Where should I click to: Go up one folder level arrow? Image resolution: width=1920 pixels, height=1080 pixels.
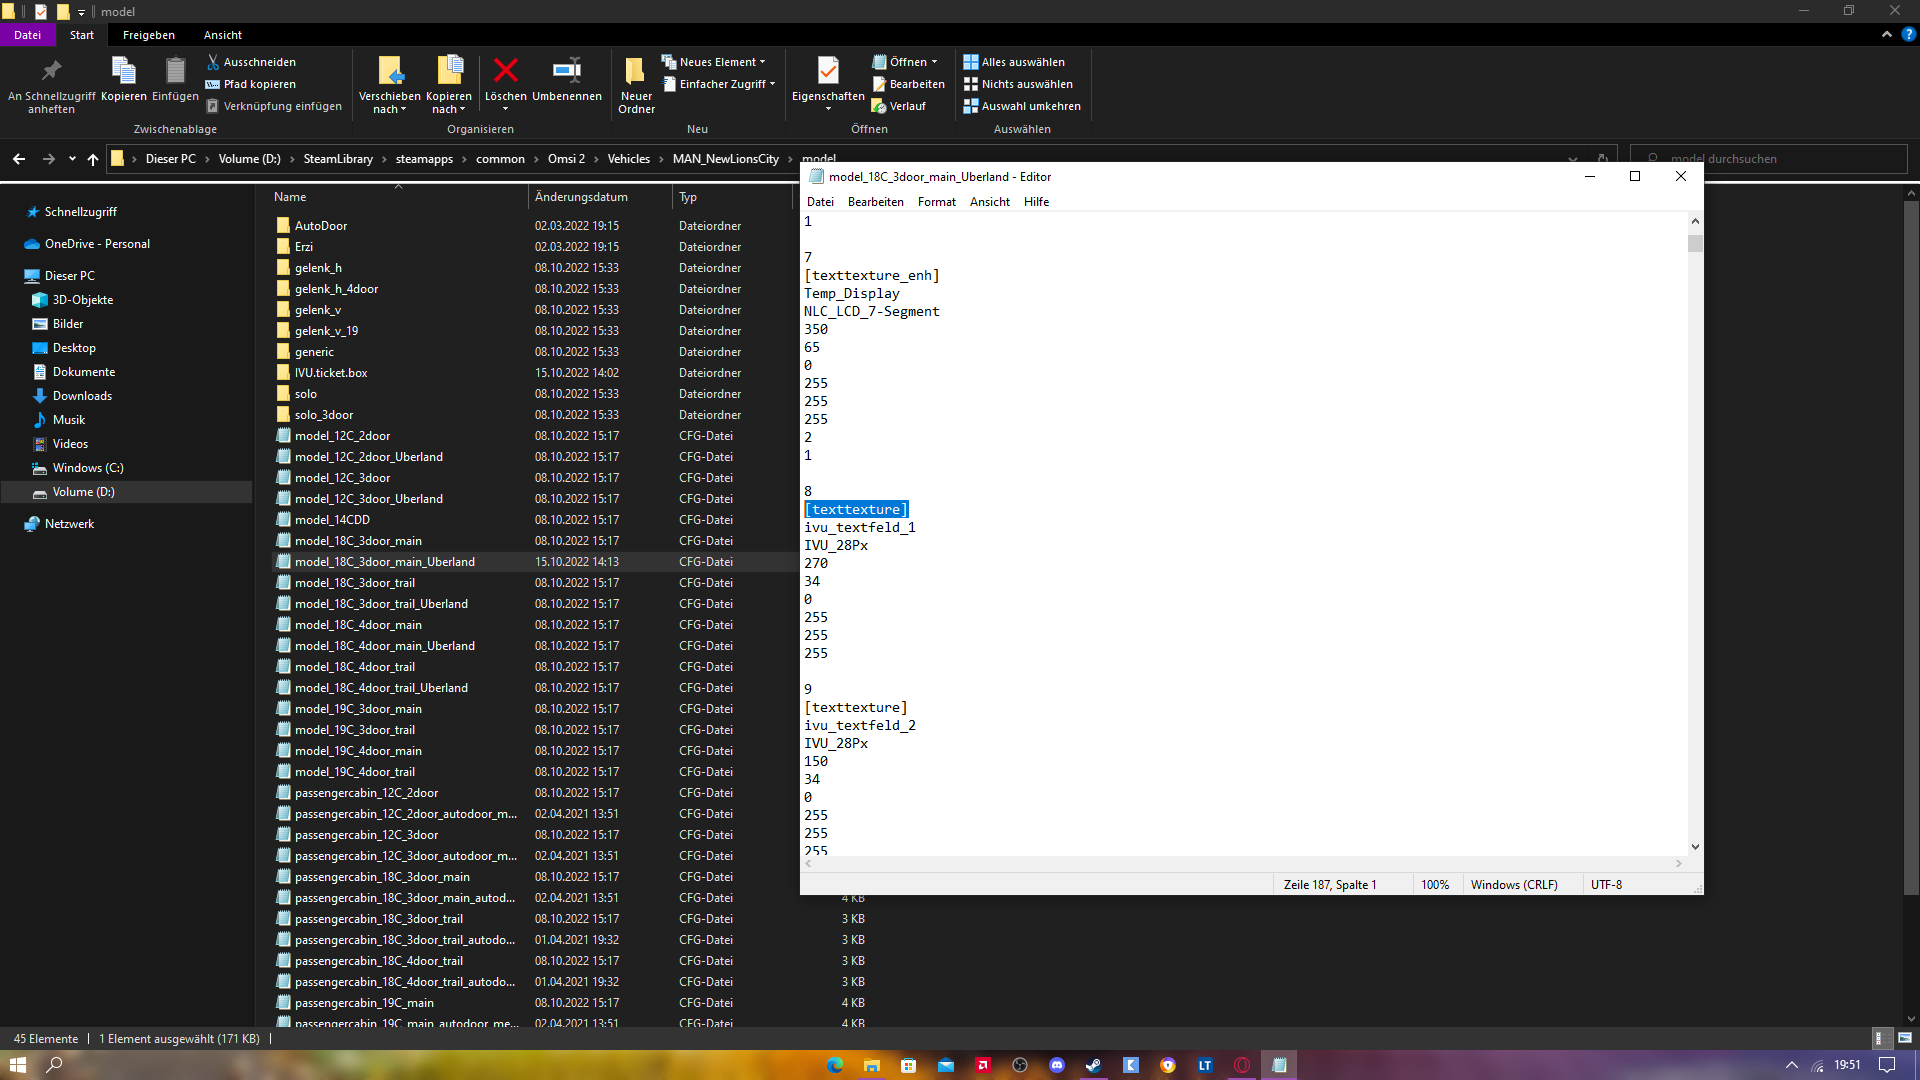pos(93,159)
